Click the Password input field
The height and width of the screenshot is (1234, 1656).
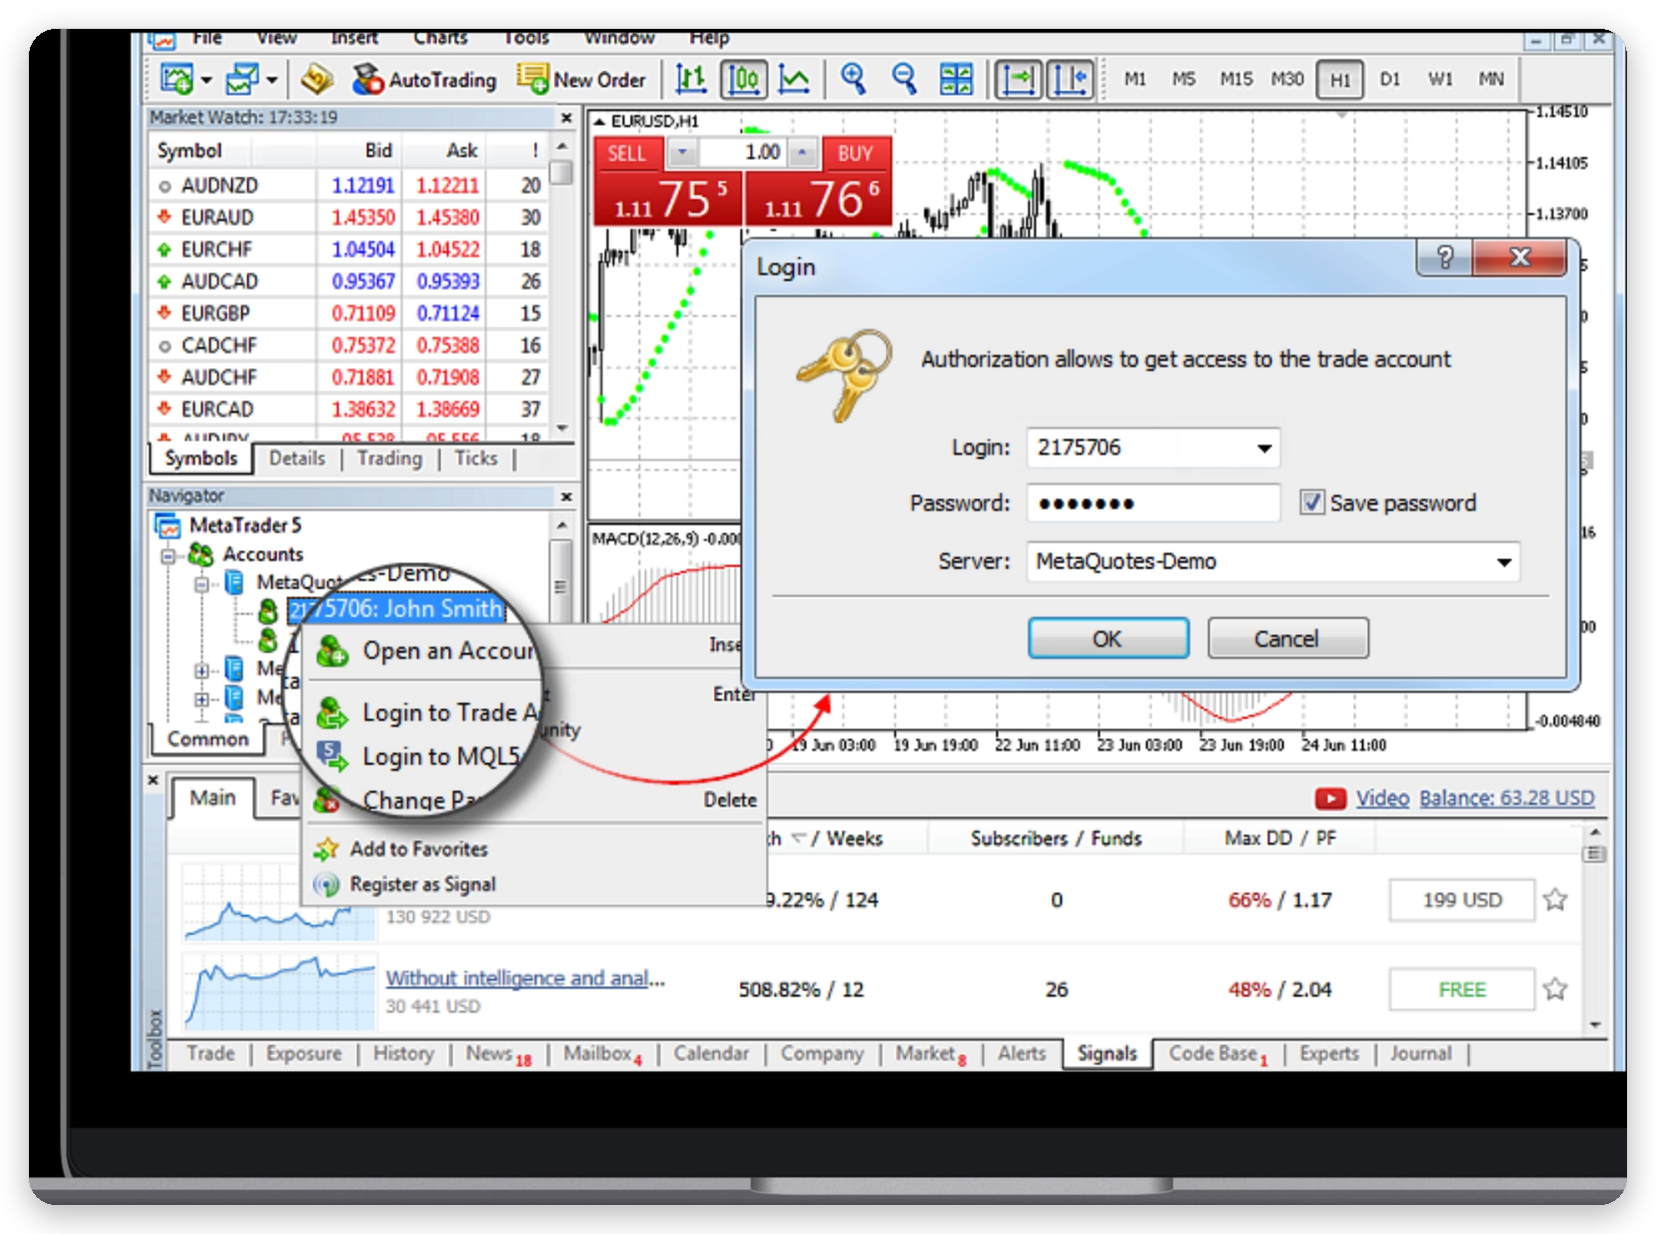click(1152, 503)
